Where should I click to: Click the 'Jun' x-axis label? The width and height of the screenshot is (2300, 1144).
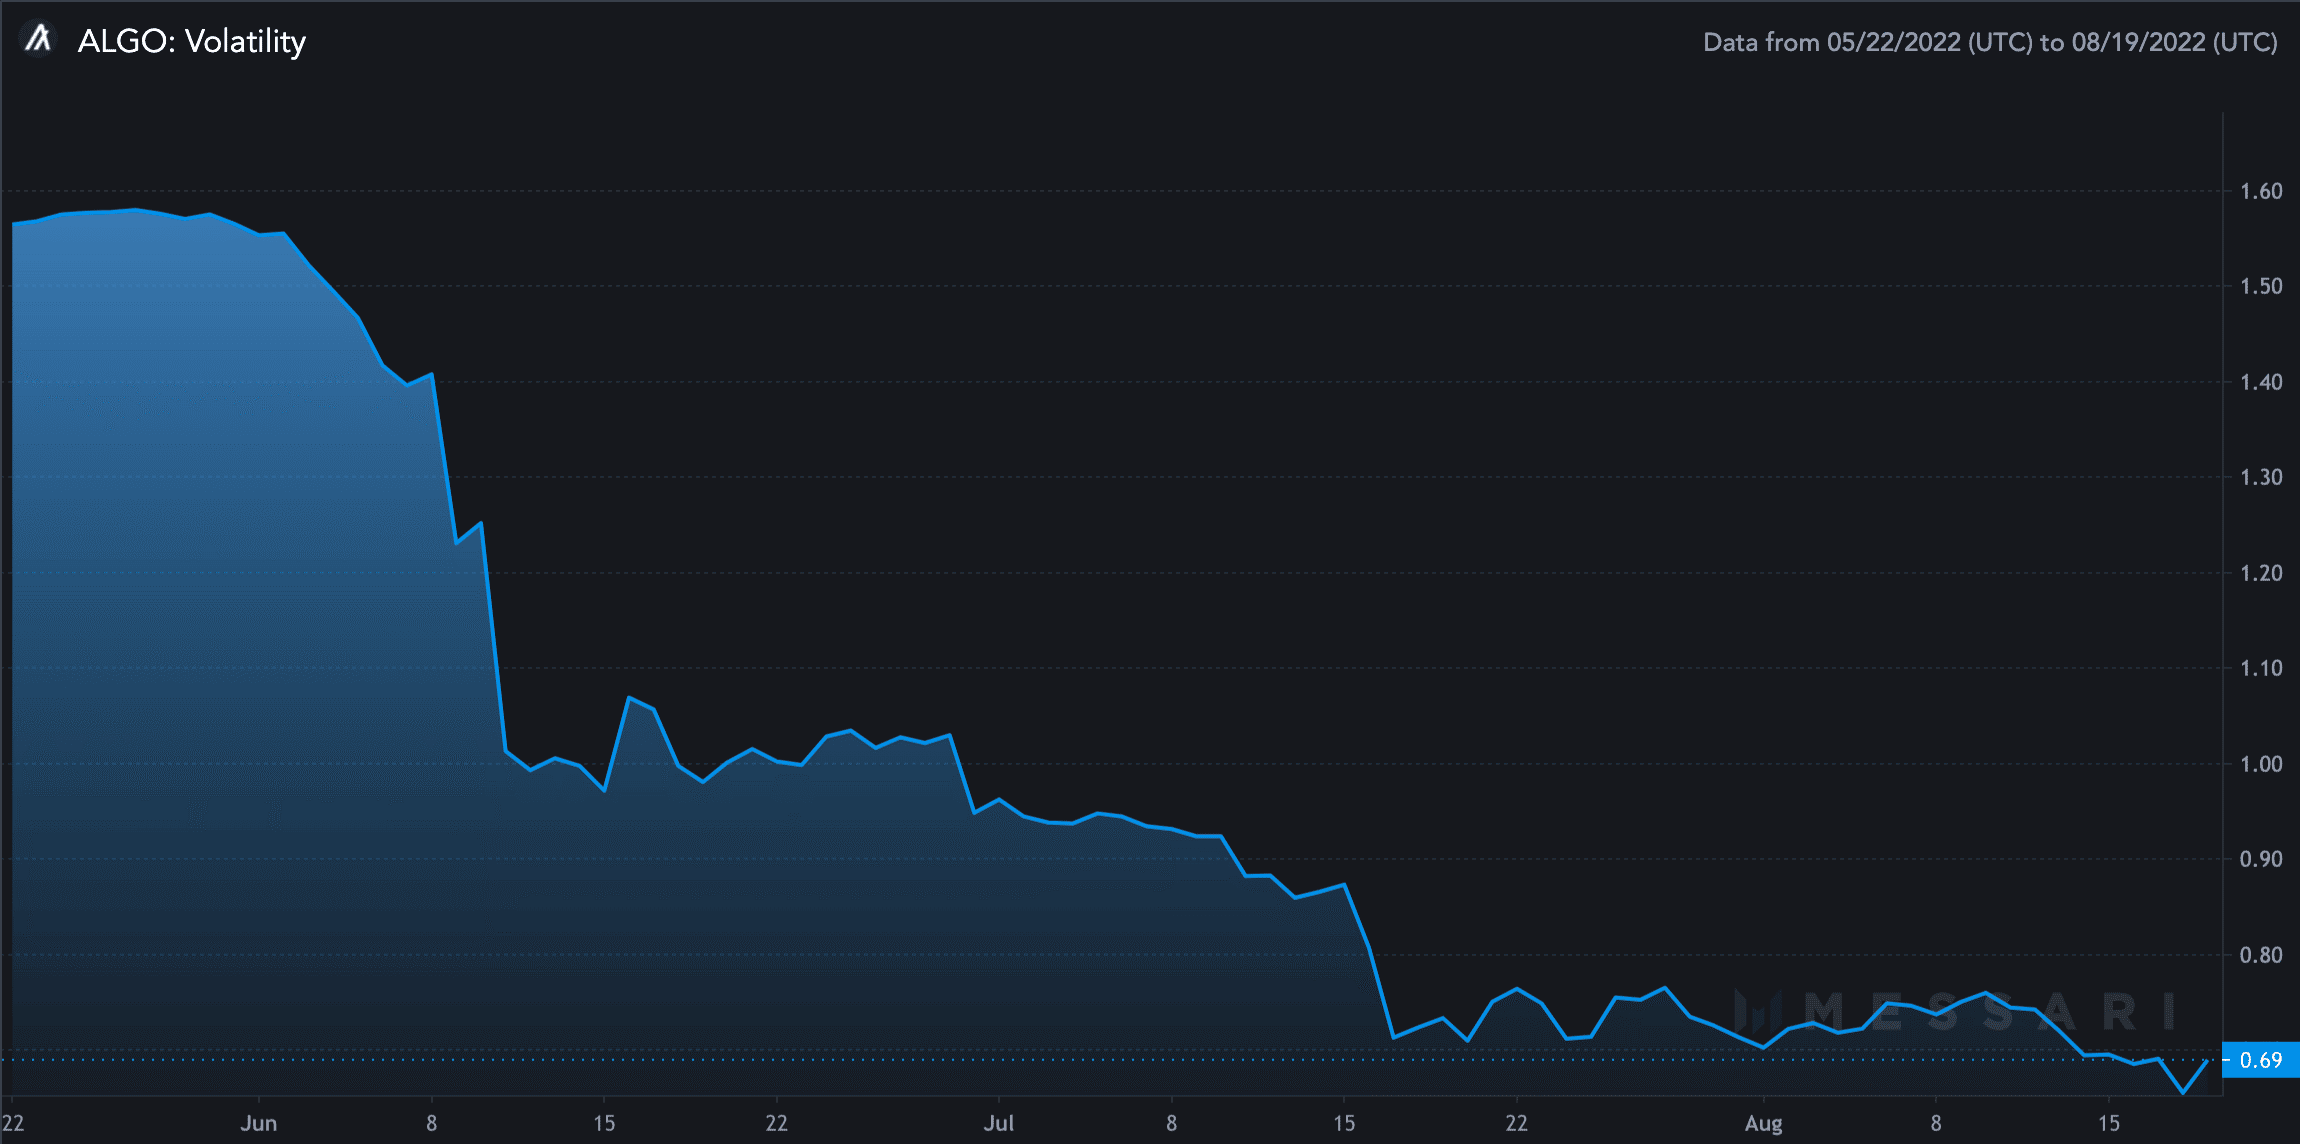click(258, 1123)
